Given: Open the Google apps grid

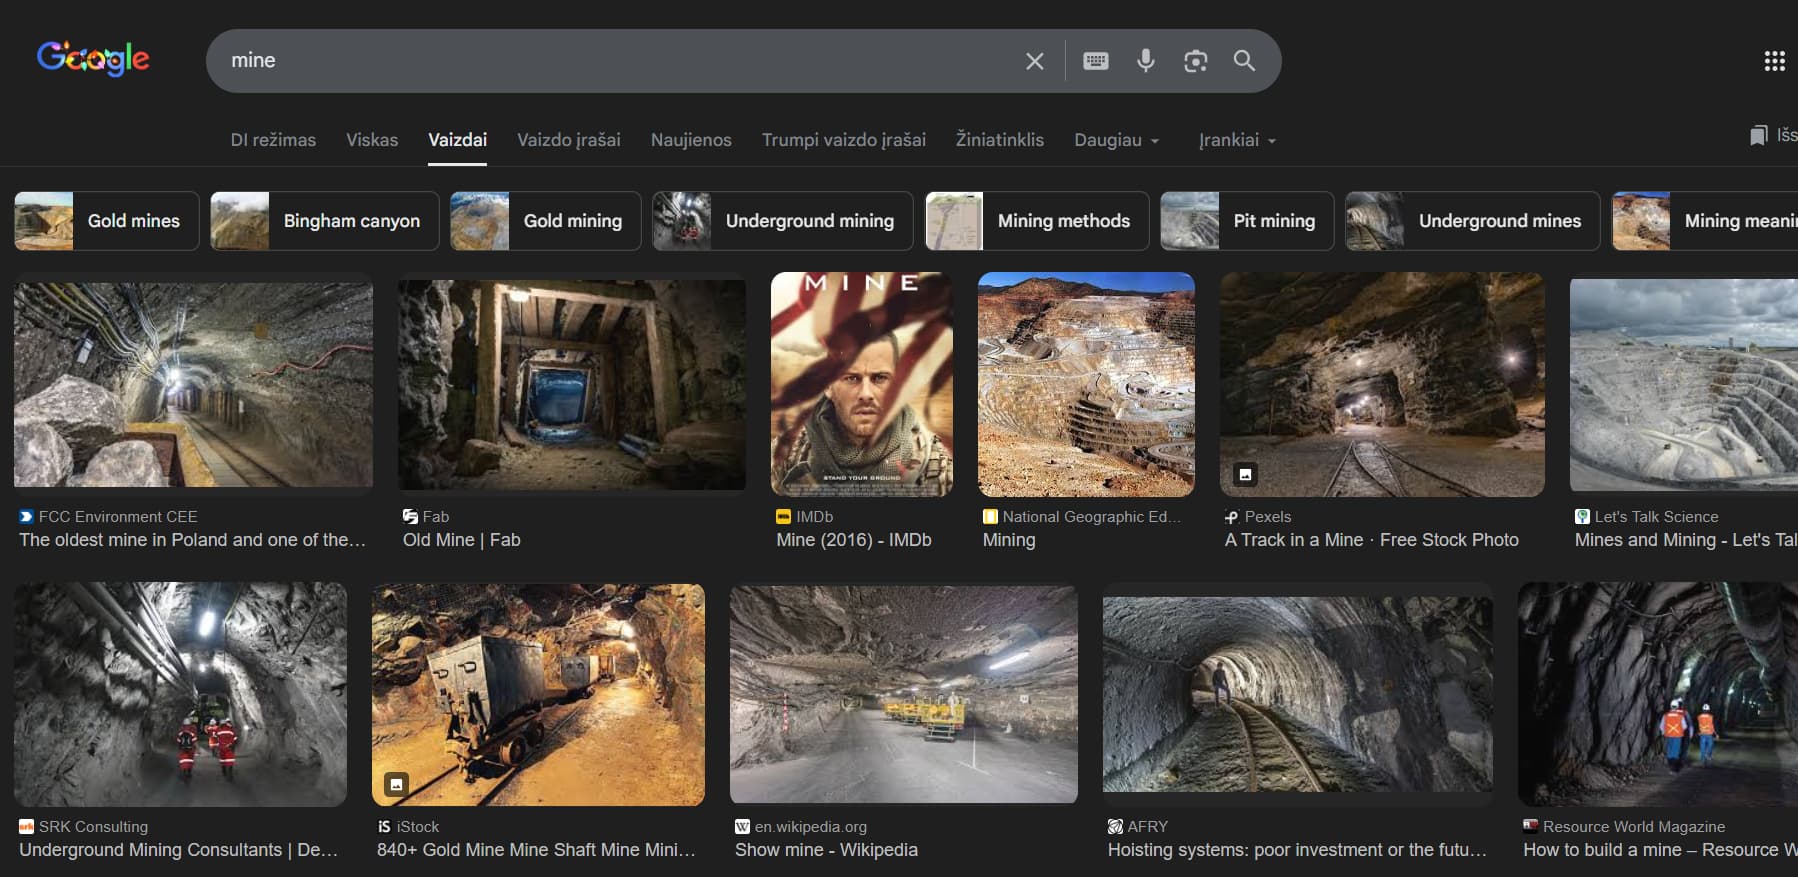Looking at the screenshot, I should pos(1774,61).
